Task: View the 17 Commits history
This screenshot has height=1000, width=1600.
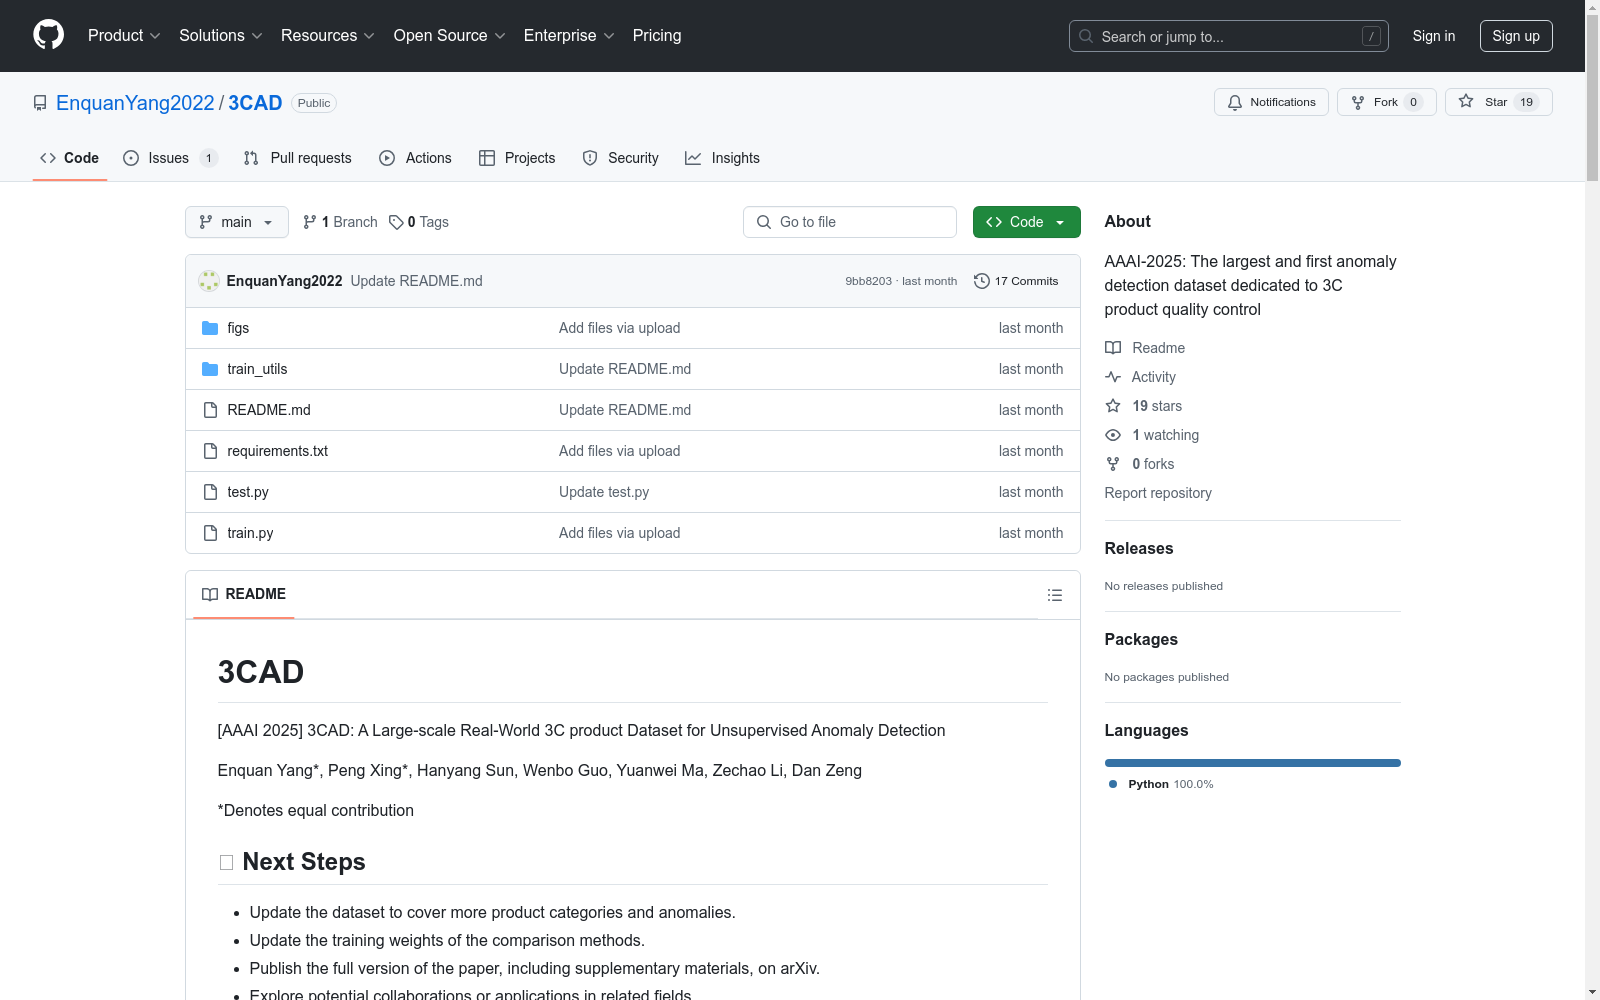Action: (x=1016, y=281)
